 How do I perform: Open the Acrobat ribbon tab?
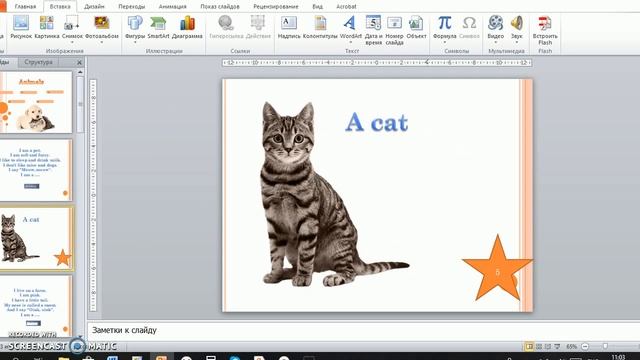(x=346, y=7)
